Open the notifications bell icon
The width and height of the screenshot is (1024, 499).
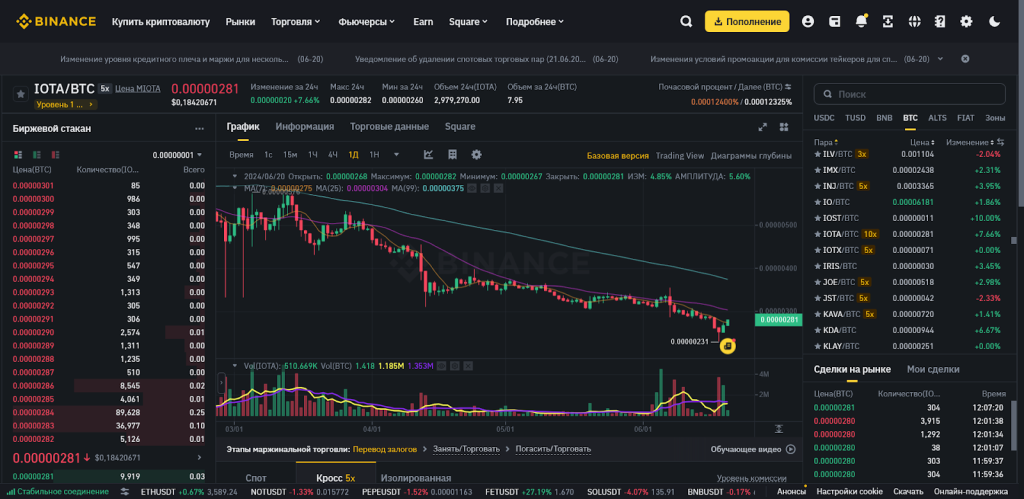pyautogui.click(x=861, y=21)
